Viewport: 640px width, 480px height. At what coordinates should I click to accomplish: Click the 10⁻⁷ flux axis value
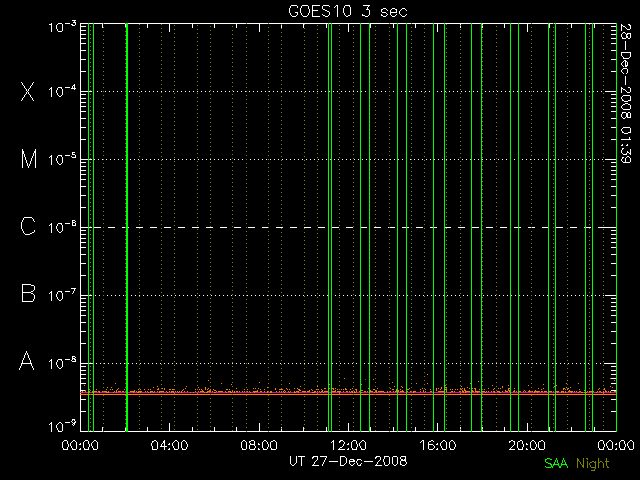click(62, 294)
